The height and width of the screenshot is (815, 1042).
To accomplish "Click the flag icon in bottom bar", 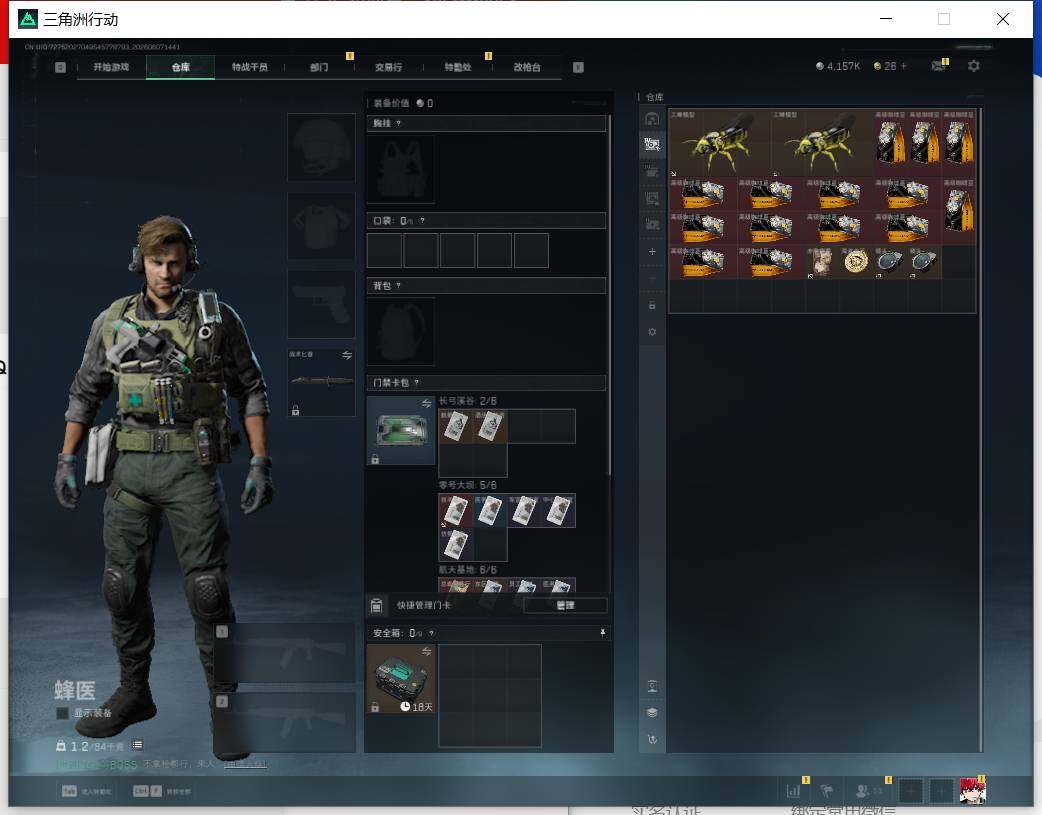I will [827, 791].
